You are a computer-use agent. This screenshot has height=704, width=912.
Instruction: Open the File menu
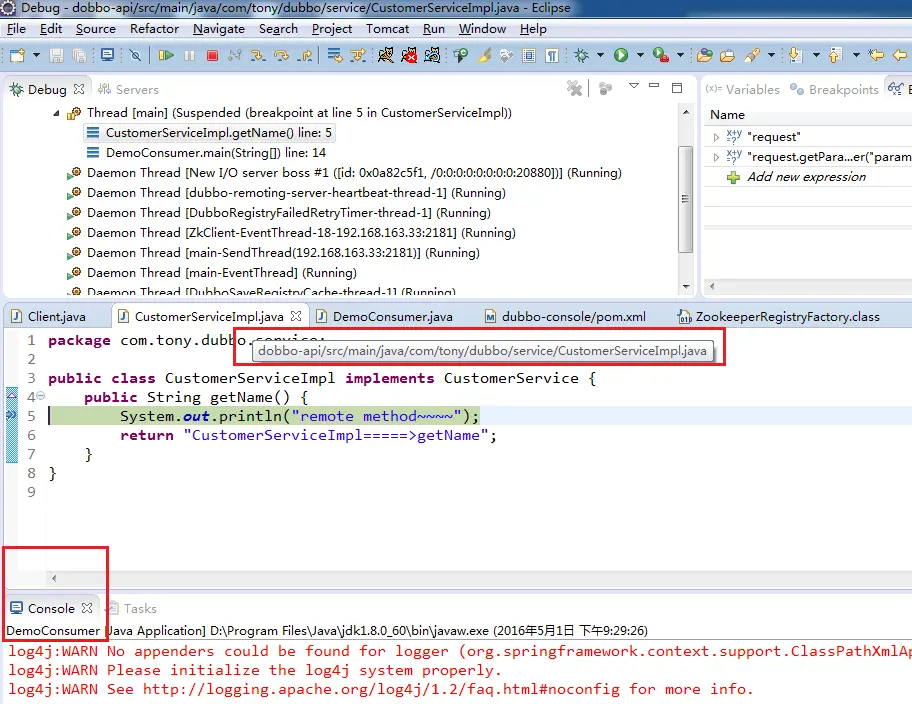(x=16, y=29)
